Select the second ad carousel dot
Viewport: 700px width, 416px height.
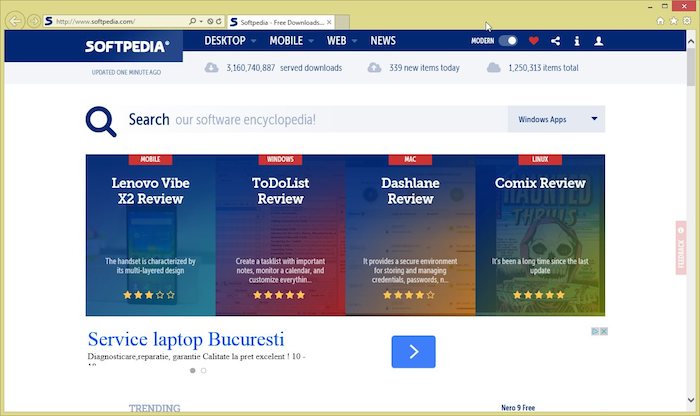tap(203, 370)
